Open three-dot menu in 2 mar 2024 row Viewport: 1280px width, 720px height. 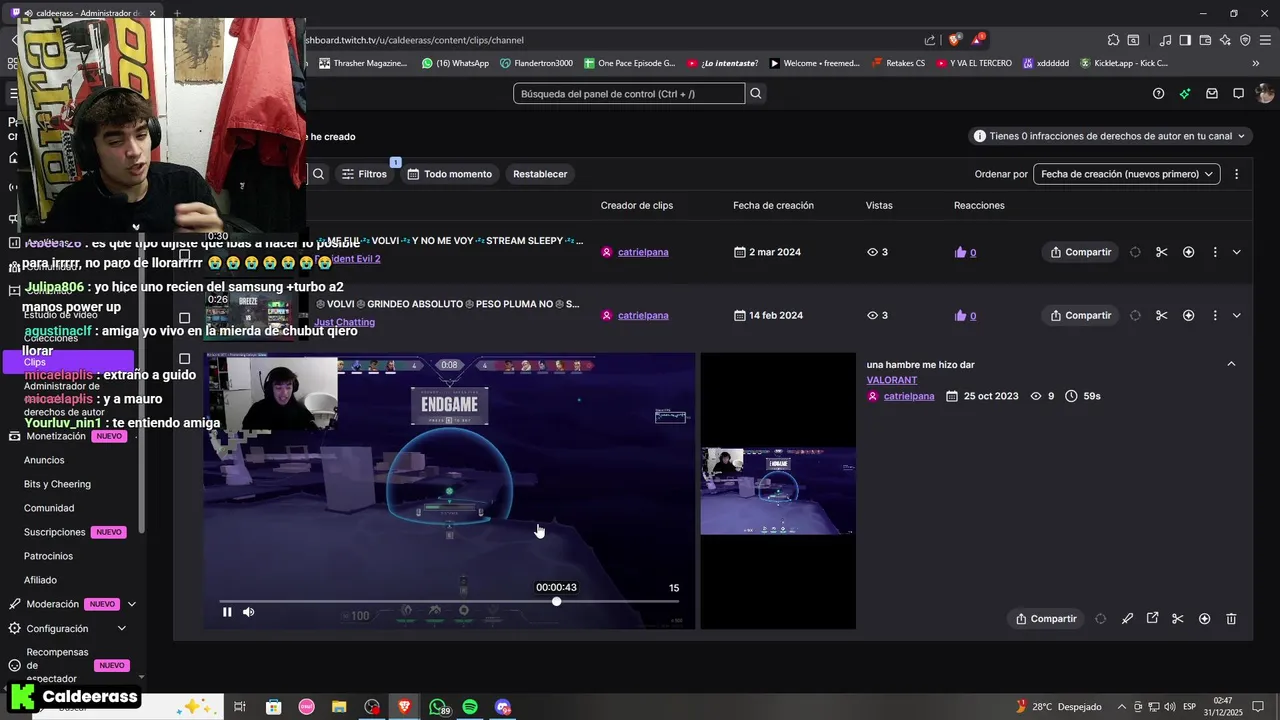click(1215, 252)
